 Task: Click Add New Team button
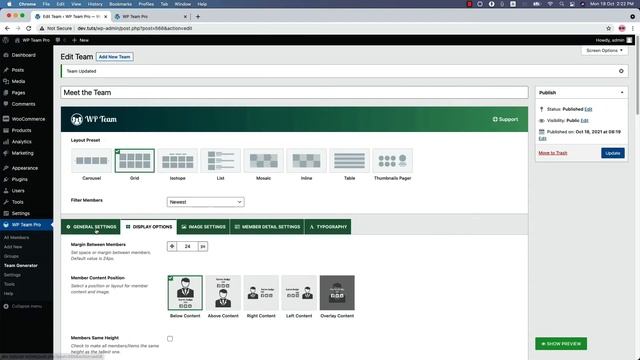(x=115, y=57)
